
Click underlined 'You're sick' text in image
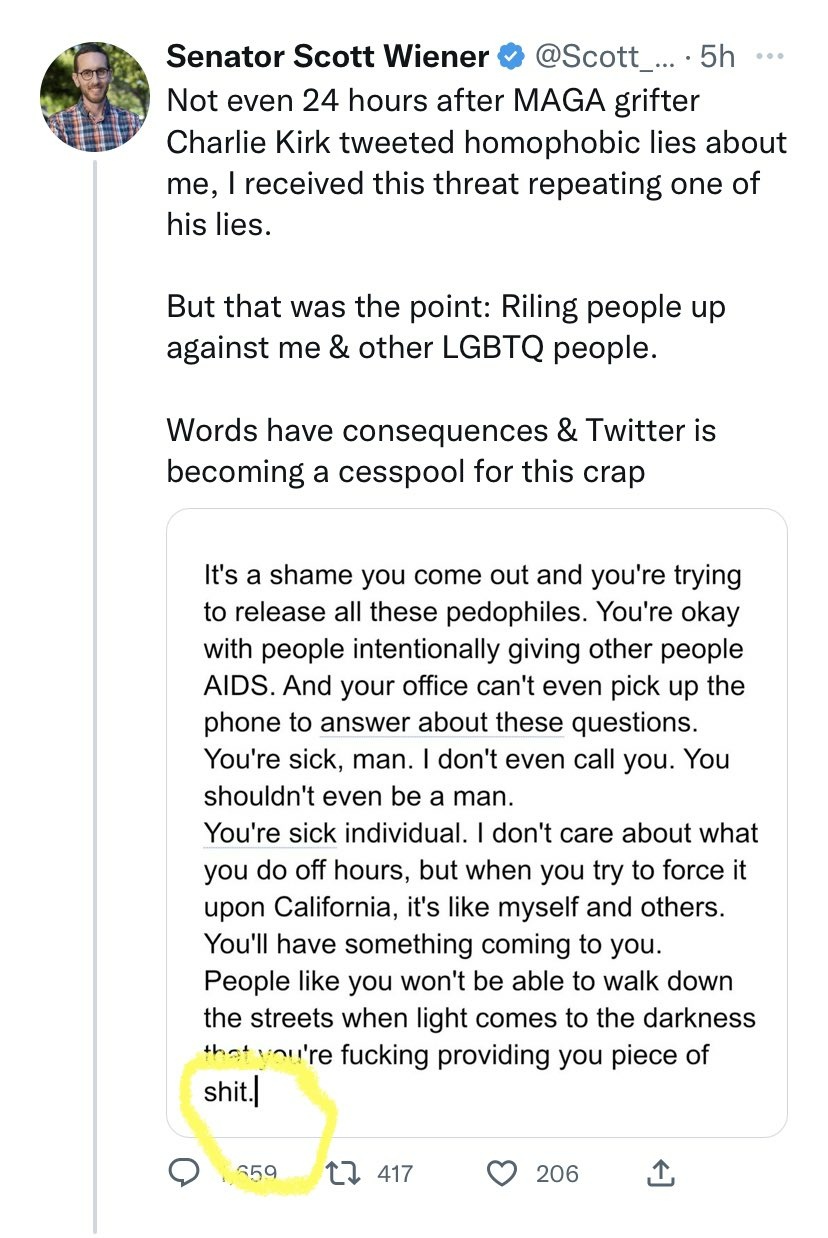point(270,833)
